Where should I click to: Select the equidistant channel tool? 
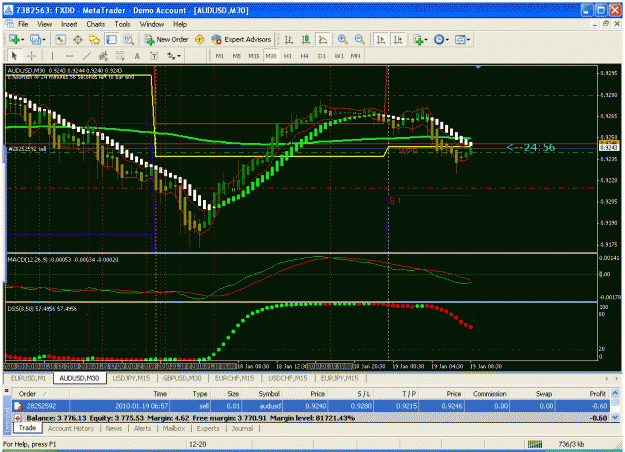tap(103, 56)
